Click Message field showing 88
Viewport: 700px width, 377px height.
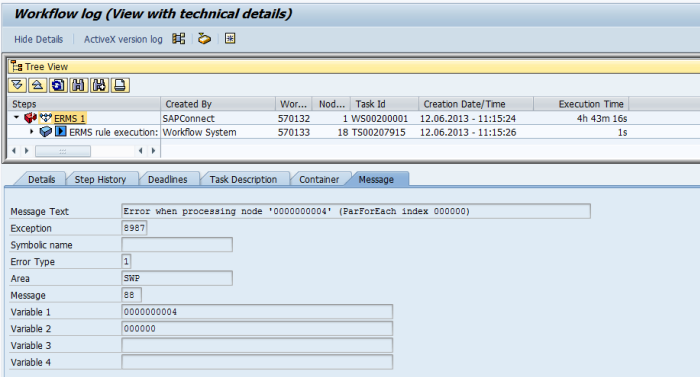tap(131, 295)
